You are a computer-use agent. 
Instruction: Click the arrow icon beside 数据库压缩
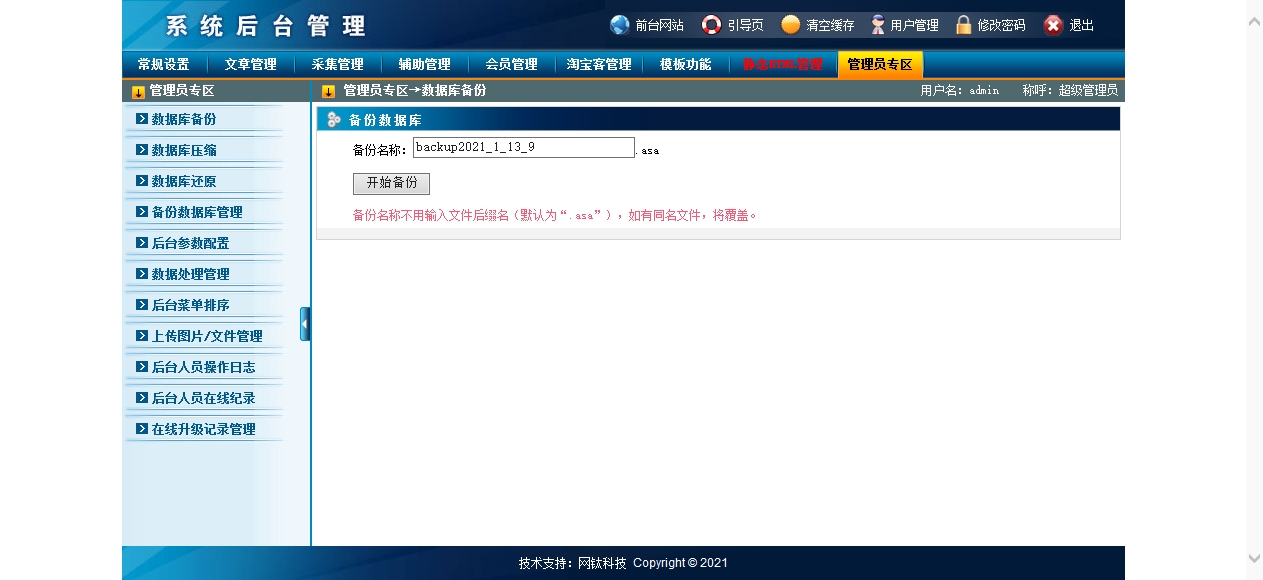click(142, 150)
